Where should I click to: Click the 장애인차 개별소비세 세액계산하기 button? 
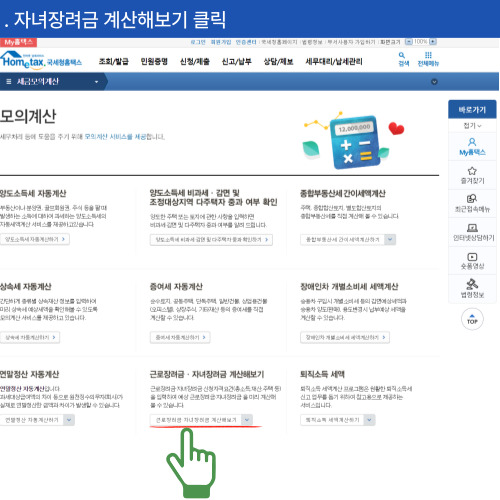(345, 337)
